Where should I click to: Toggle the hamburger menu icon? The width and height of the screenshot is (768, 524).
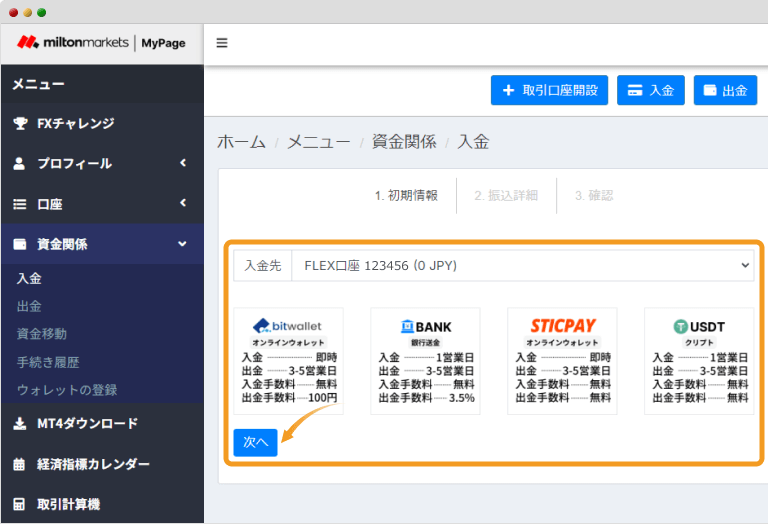[x=222, y=43]
